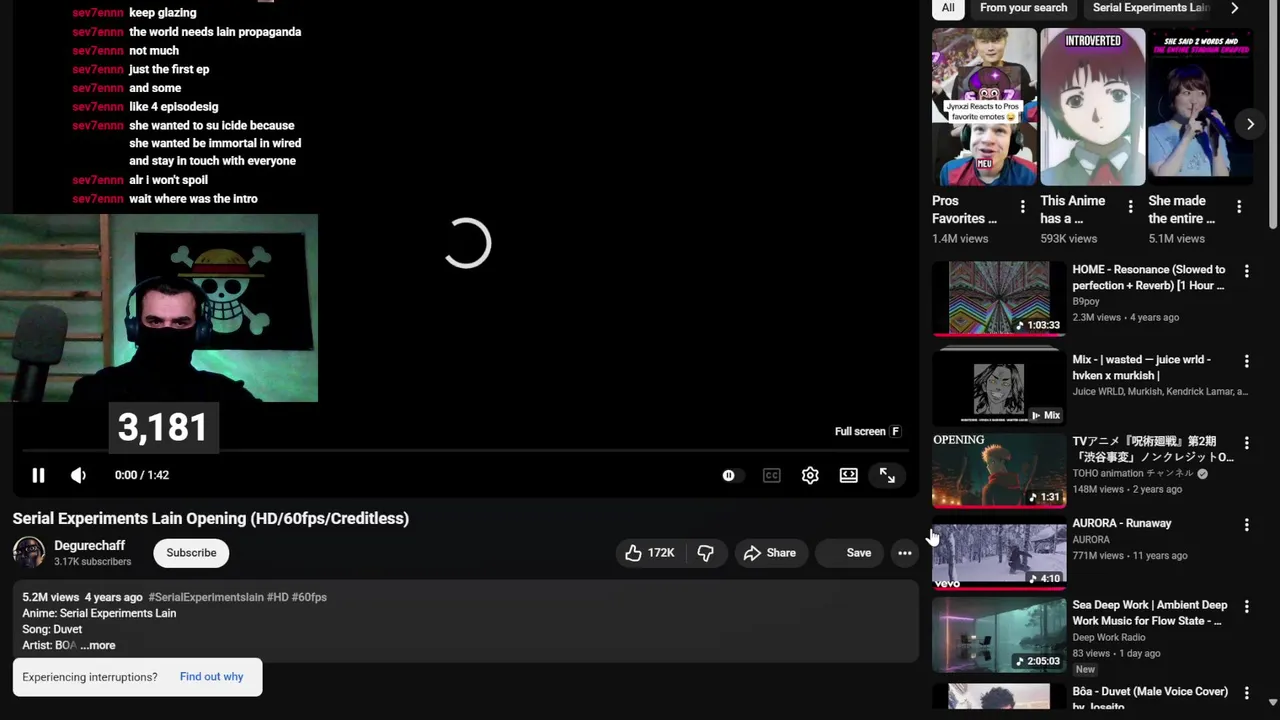Image resolution: width=1280 pixels, height=720 pixels.
Task: Open the wasted juice wrld Mix thumbnail
Action: pyautogui.click(x=998, y=388)
